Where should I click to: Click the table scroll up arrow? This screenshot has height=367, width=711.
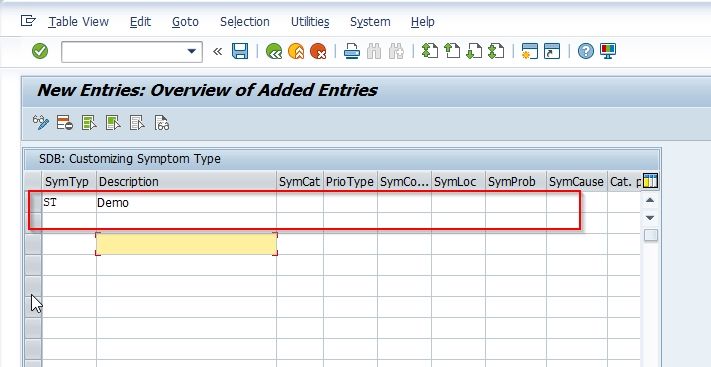[650, 200]
